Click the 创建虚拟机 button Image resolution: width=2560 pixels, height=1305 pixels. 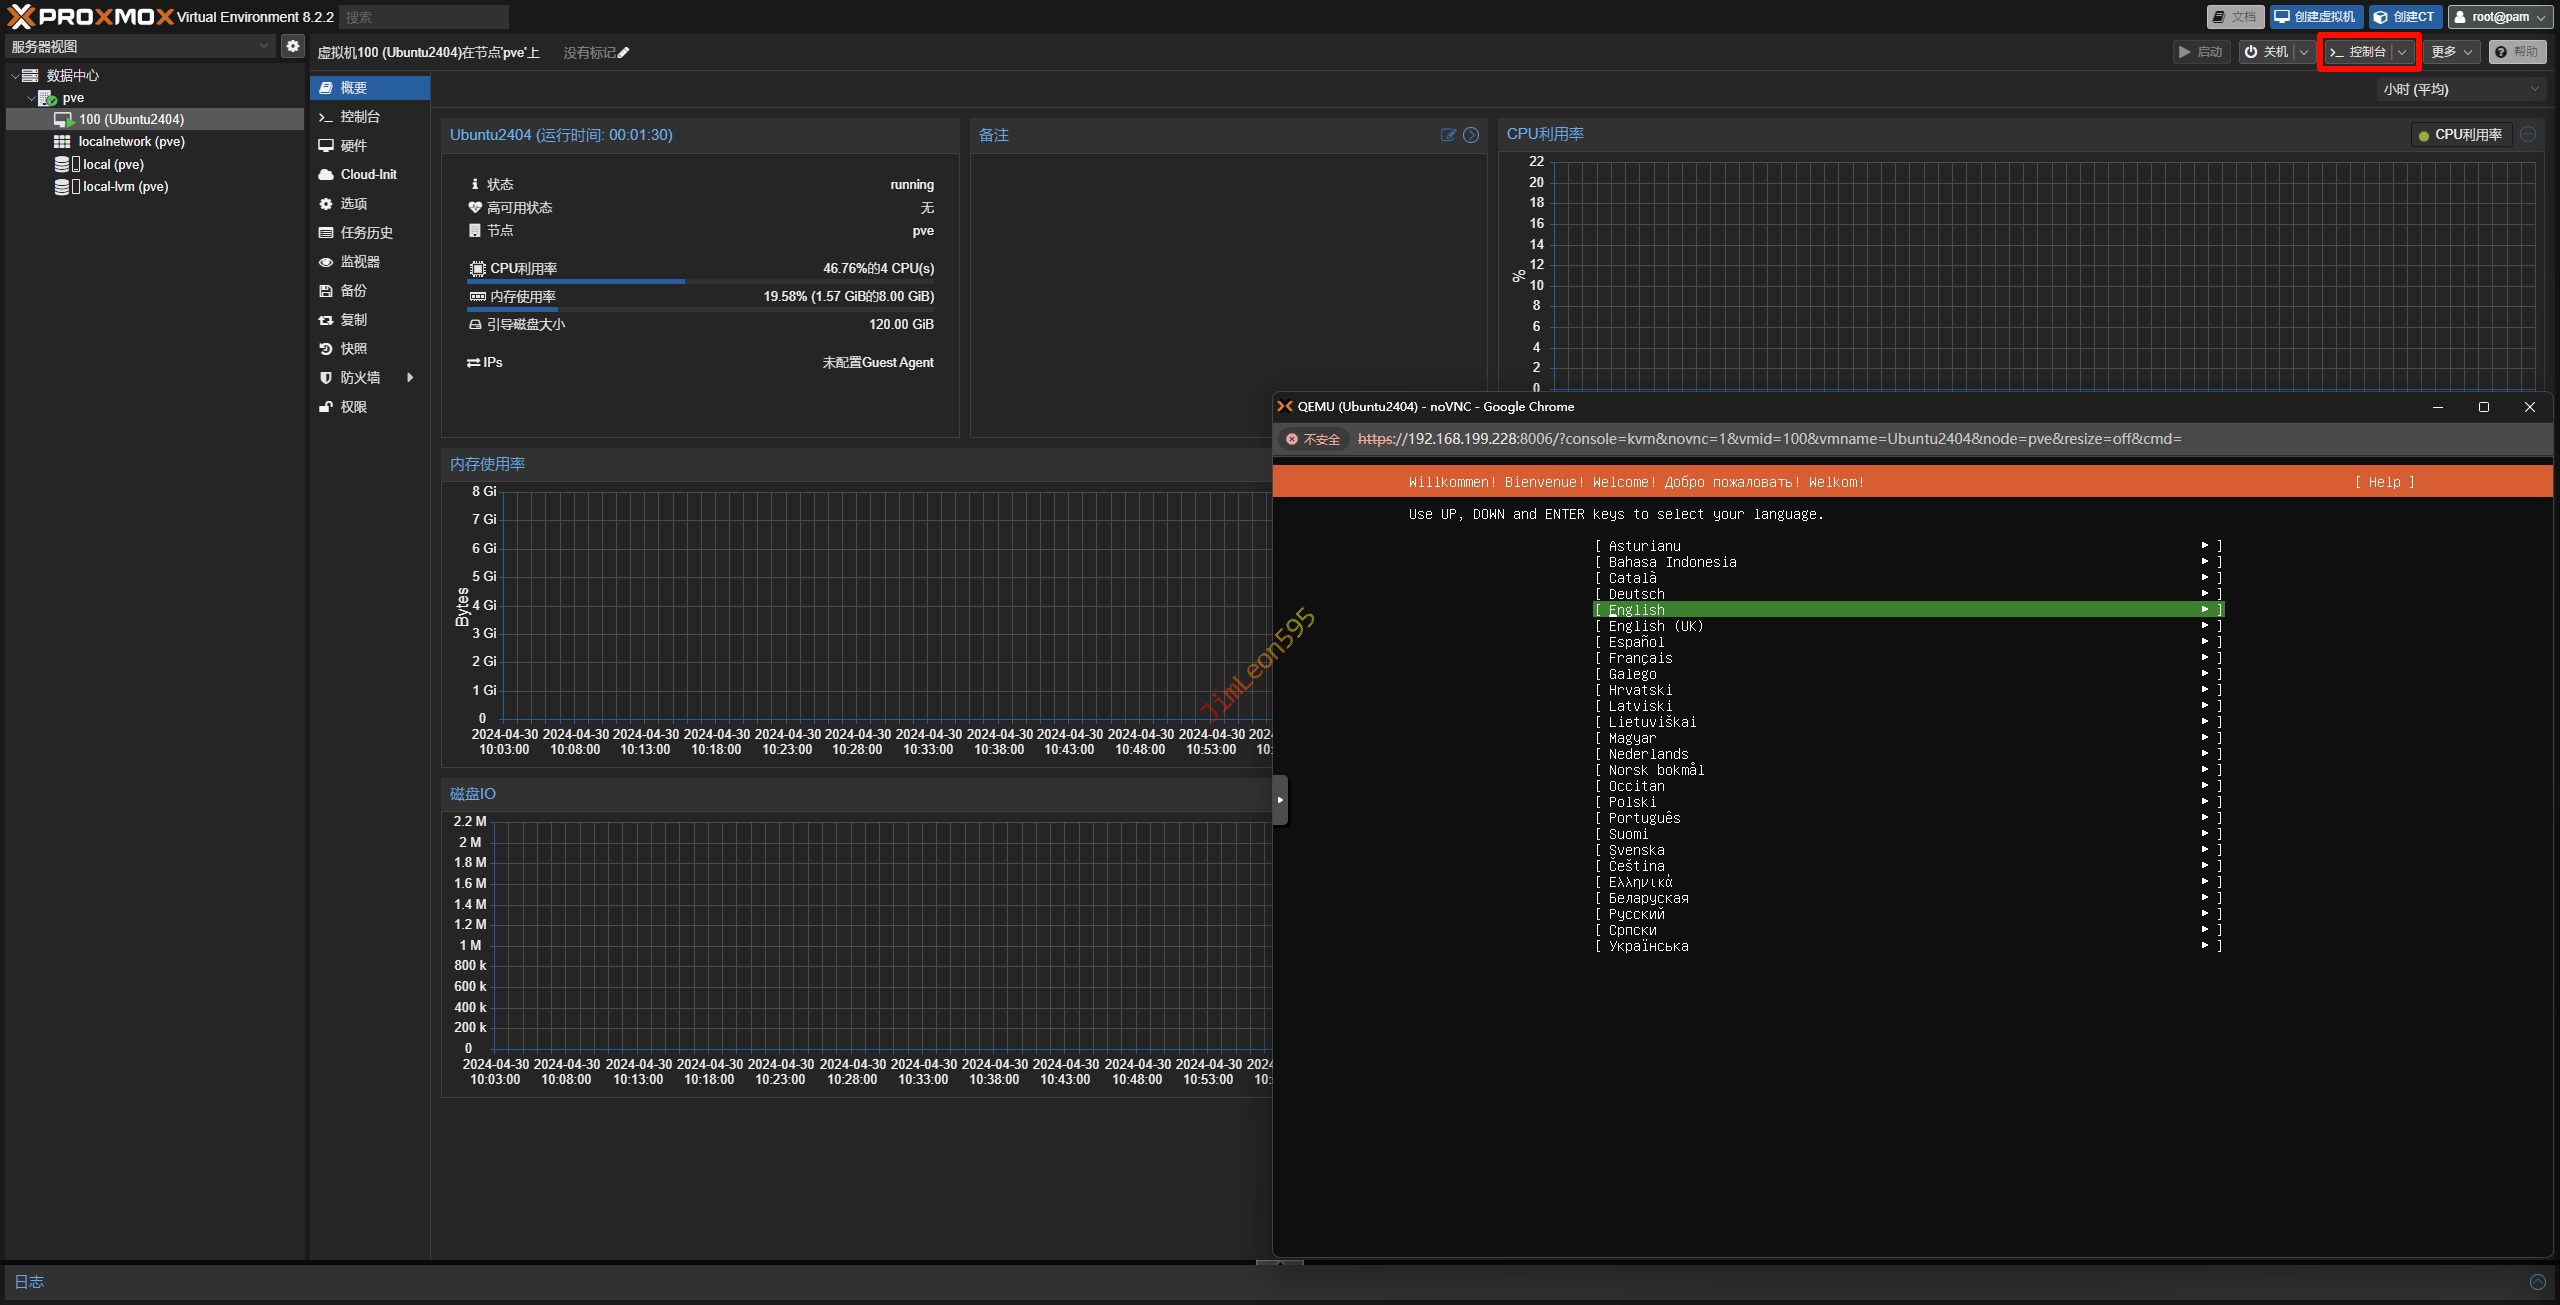[x=2315, y=17]
